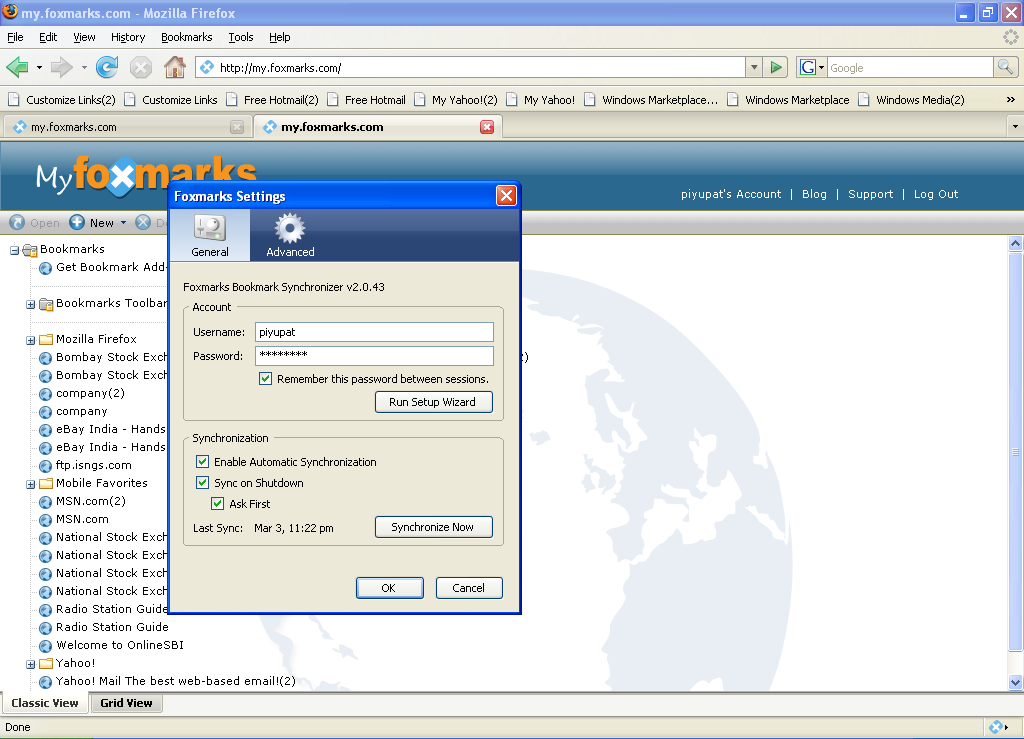Click the Forward navigation arrow

(61, 67)
